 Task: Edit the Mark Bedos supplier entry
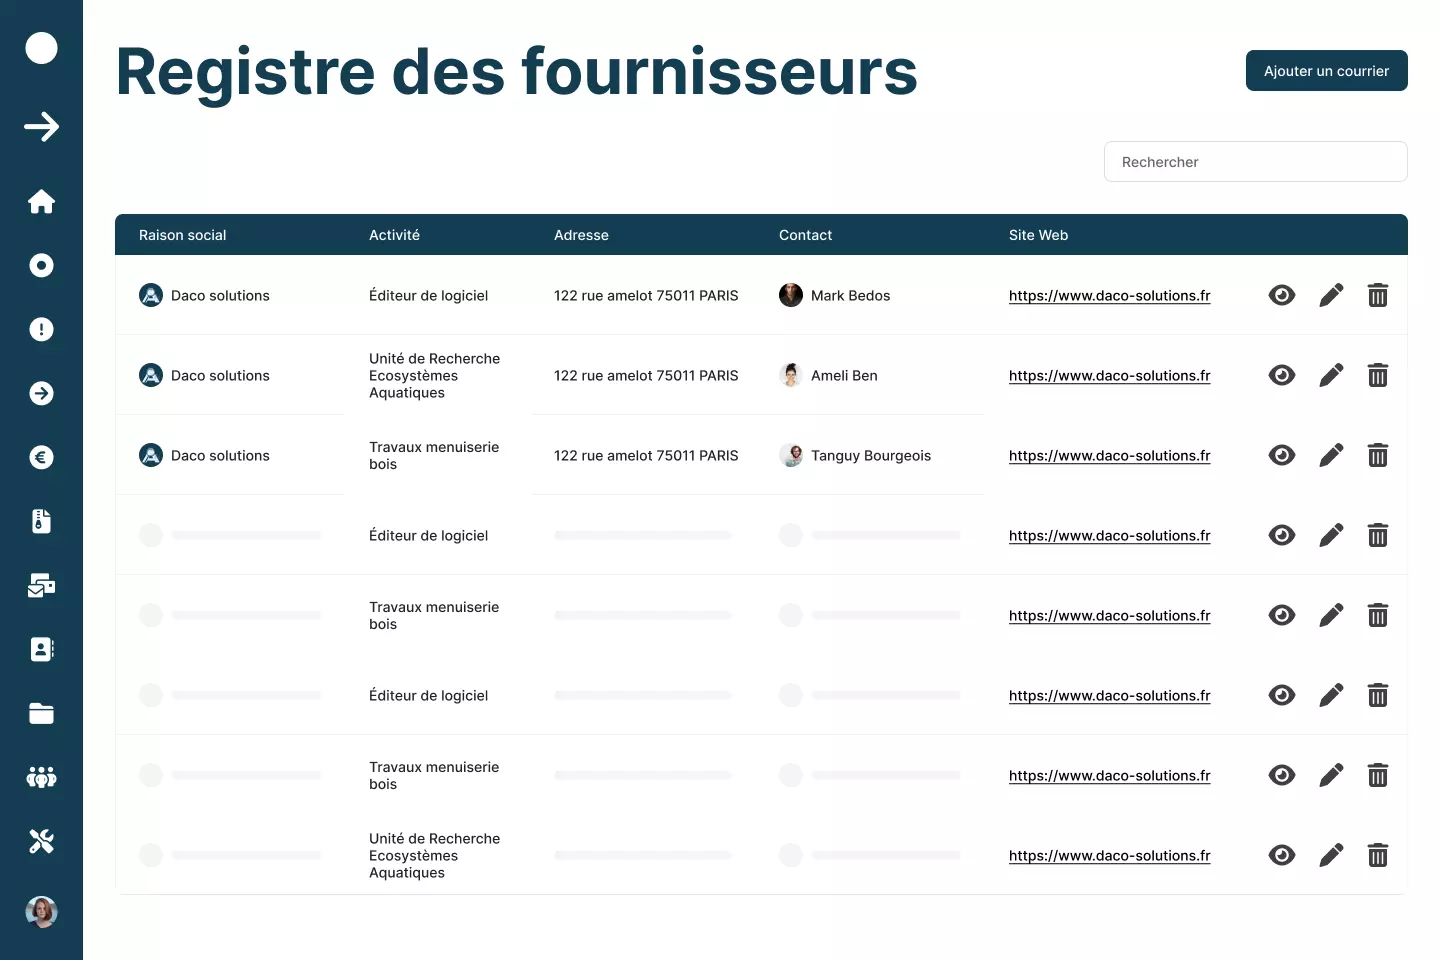pyautogui.click(x=1331, y=295)
